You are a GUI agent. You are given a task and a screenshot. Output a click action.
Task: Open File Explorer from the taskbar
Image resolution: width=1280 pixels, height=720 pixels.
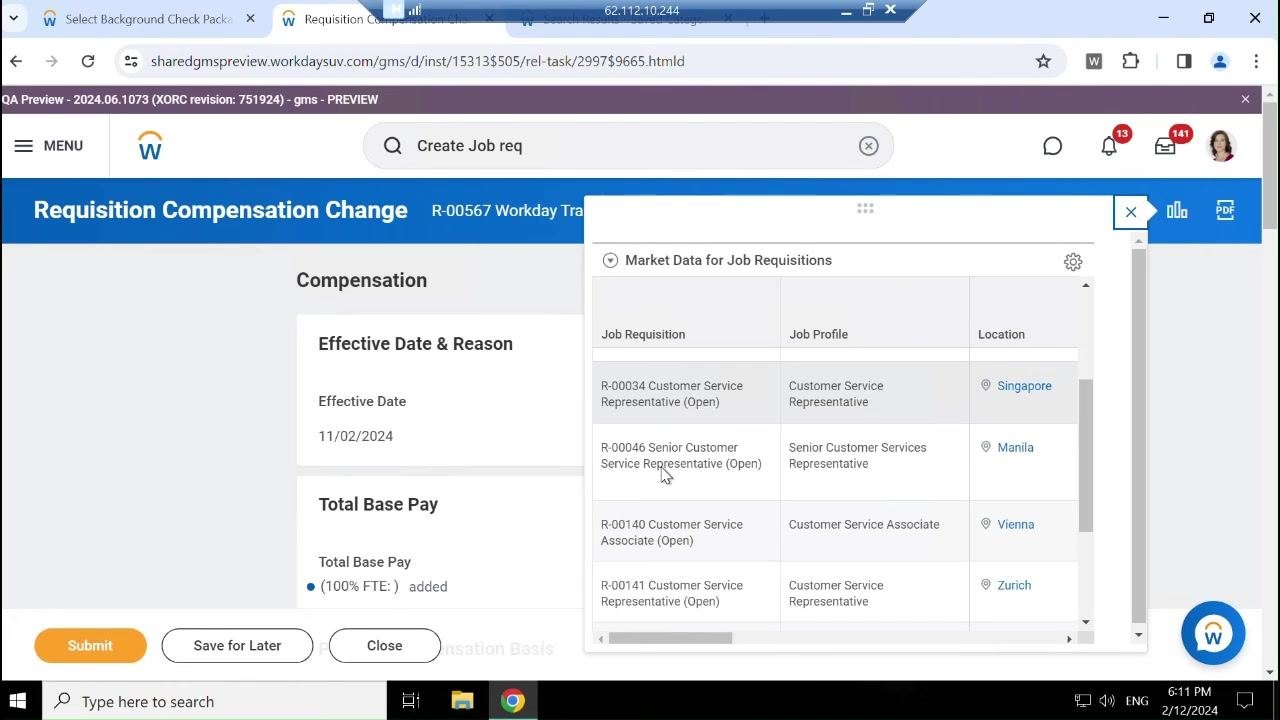tap(462, 701)
